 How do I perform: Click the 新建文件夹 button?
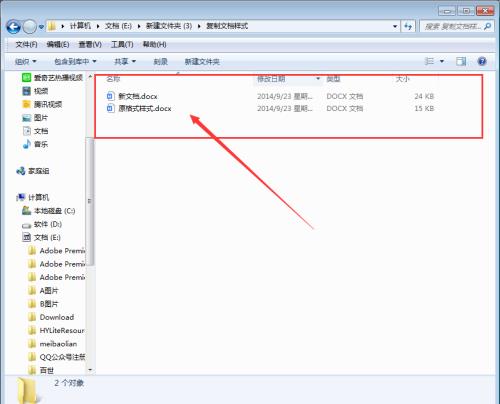tap(202, 62)
